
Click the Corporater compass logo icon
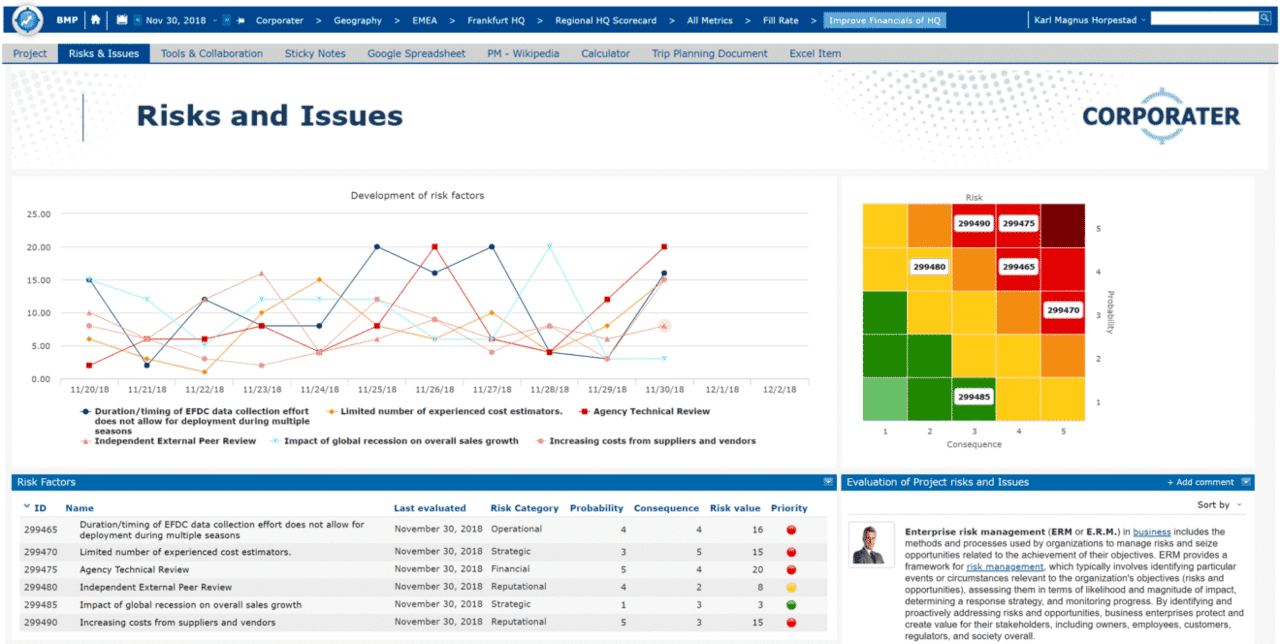[x=27, y=19]
